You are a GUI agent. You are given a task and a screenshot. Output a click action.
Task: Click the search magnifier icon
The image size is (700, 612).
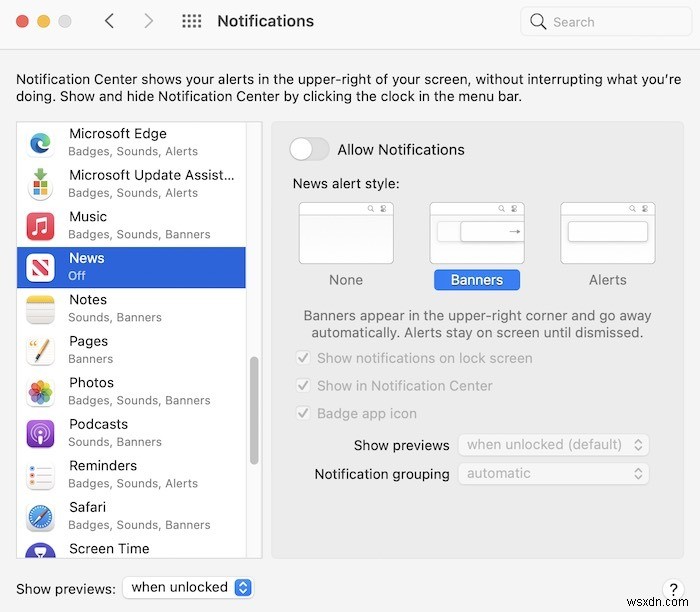(538, 21)
